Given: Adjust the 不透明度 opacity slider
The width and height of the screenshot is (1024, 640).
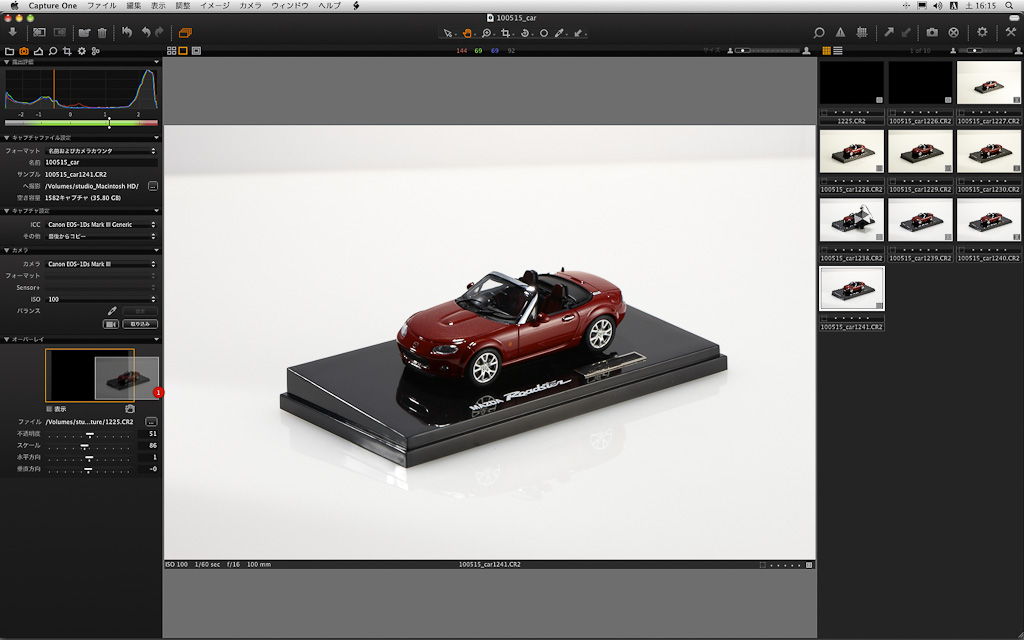Looking at the screenshot, I should pyautogui.click(x=88, y=434).
